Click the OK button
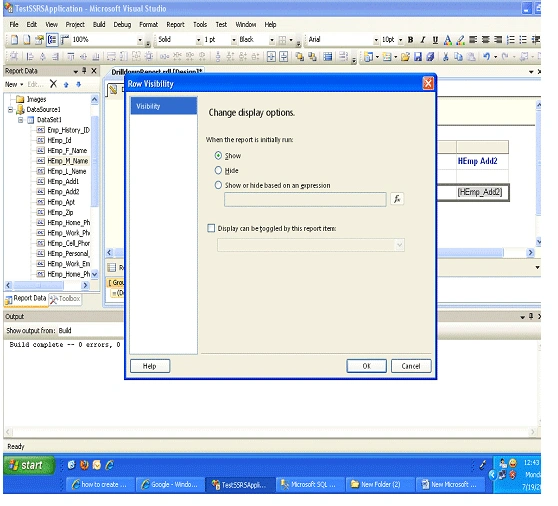This screenshot has width=558, height=506. tap(367, 366)
